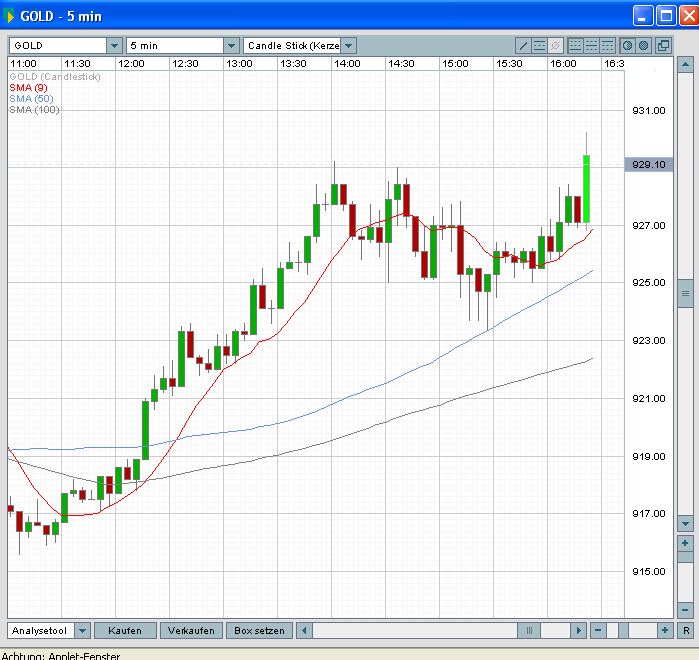Maximize the GOLD - 5 min window

click(666, 16)
